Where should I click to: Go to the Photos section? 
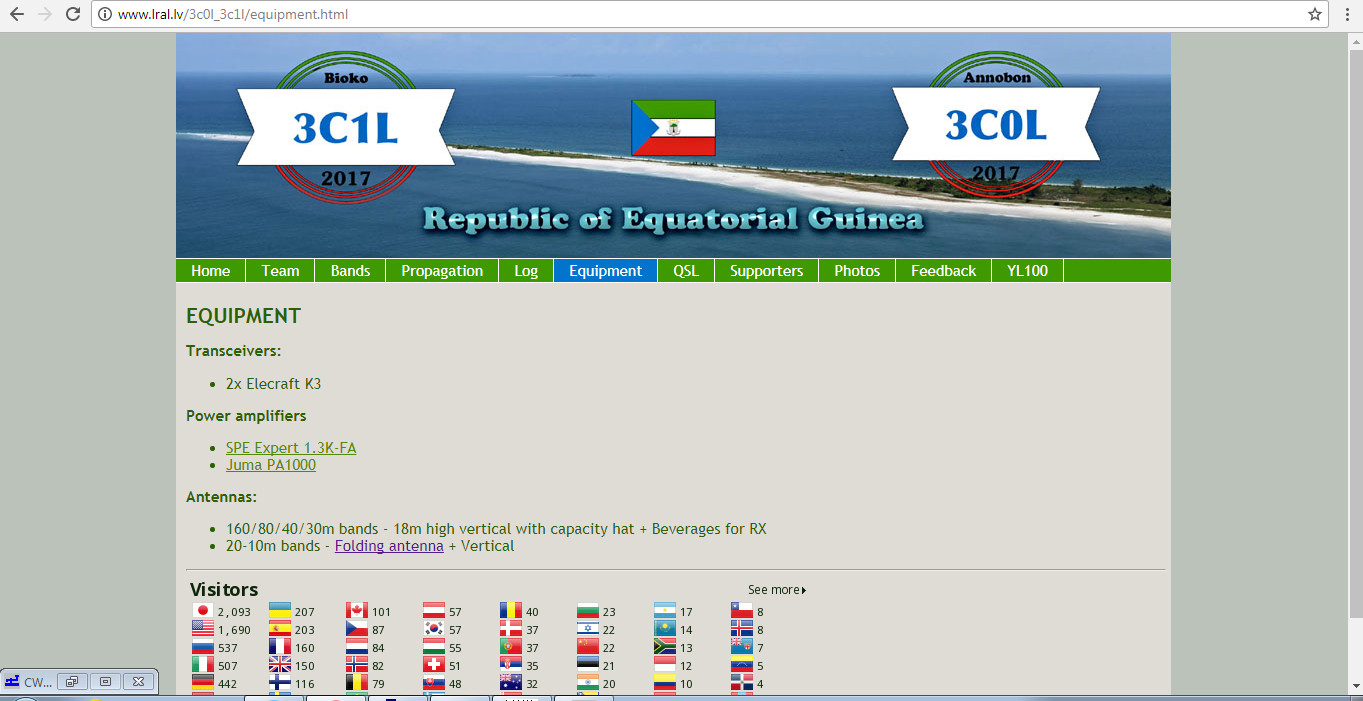(856, 270)
